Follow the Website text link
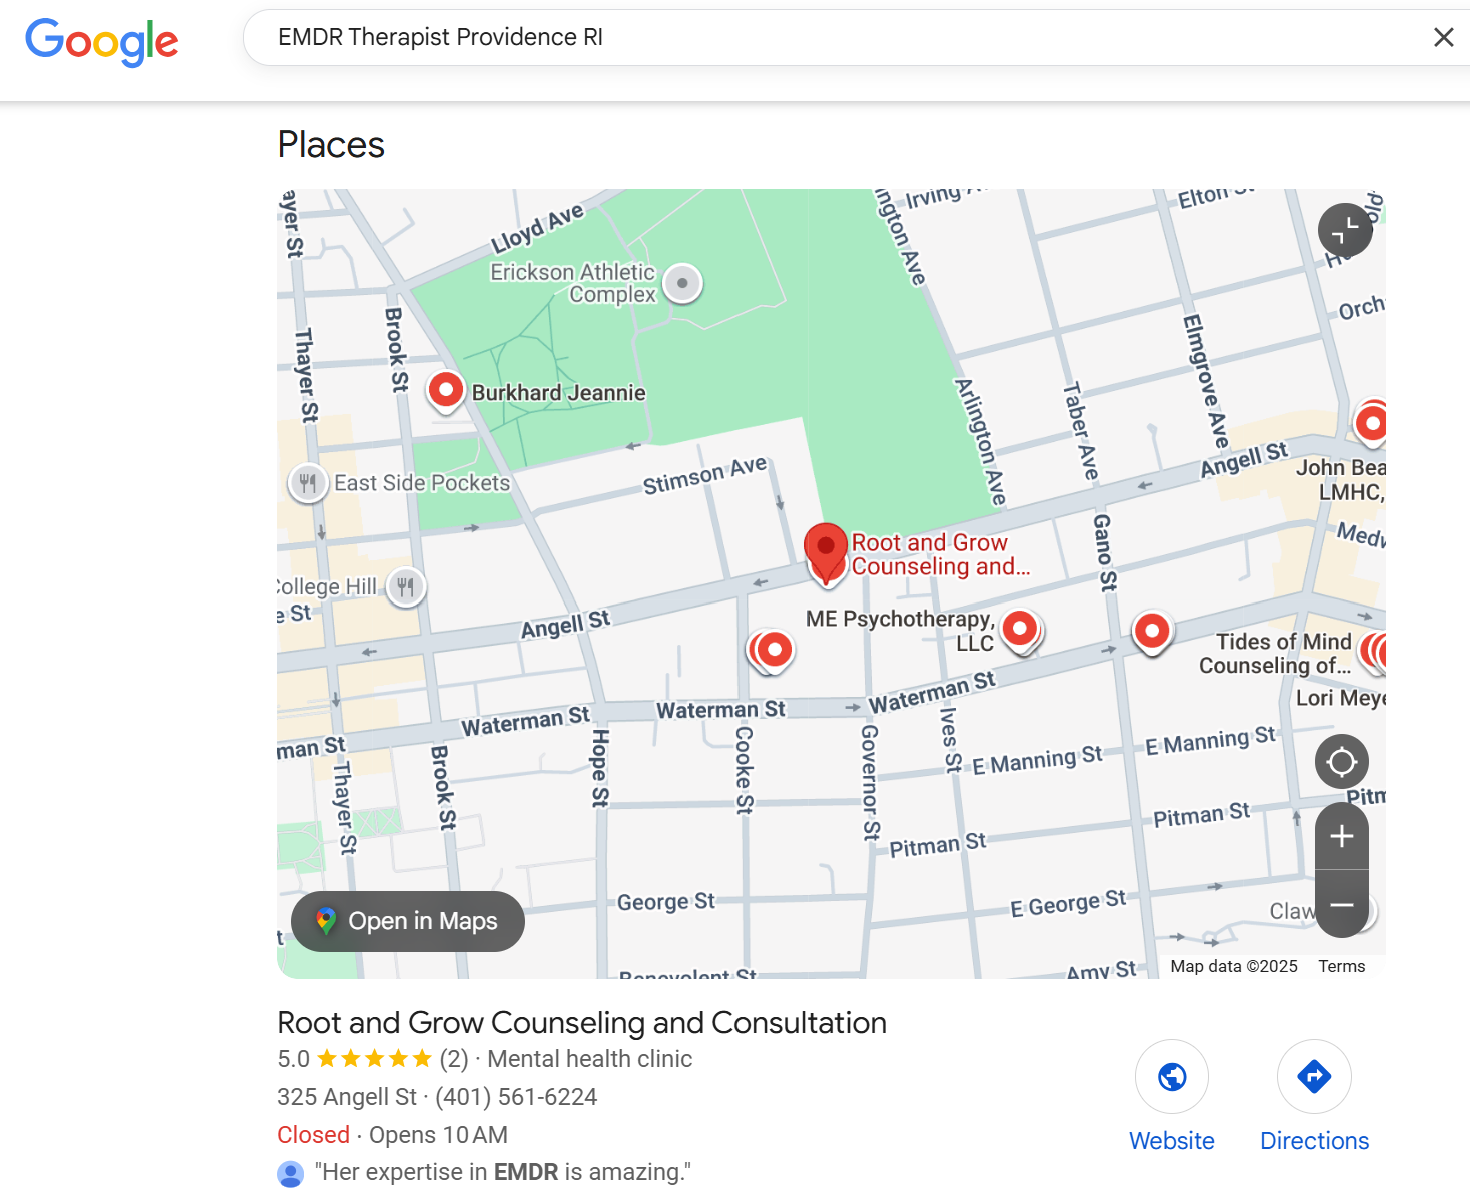Screen dimensions: 1470x1202 coord(1172,1141)
